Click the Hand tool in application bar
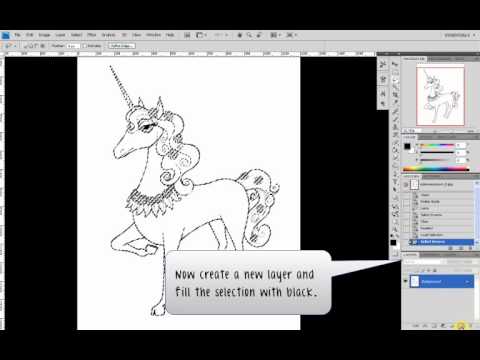This screenshot has width=480, height=360. tap(239, 35)
